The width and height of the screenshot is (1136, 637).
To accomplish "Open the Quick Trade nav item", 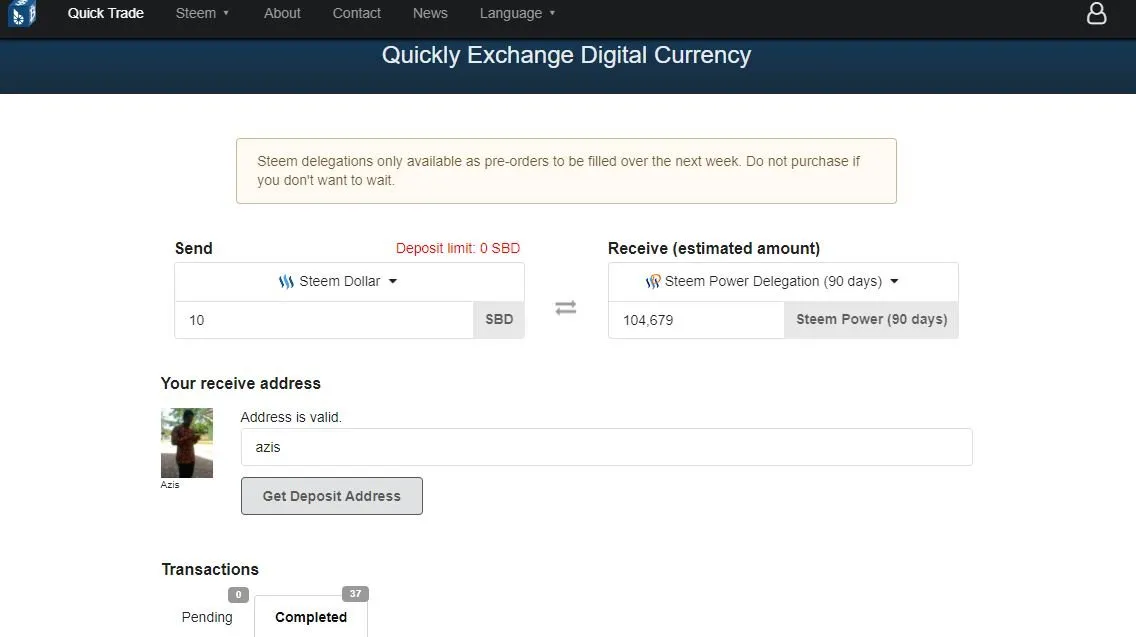I will click(106, 13).
